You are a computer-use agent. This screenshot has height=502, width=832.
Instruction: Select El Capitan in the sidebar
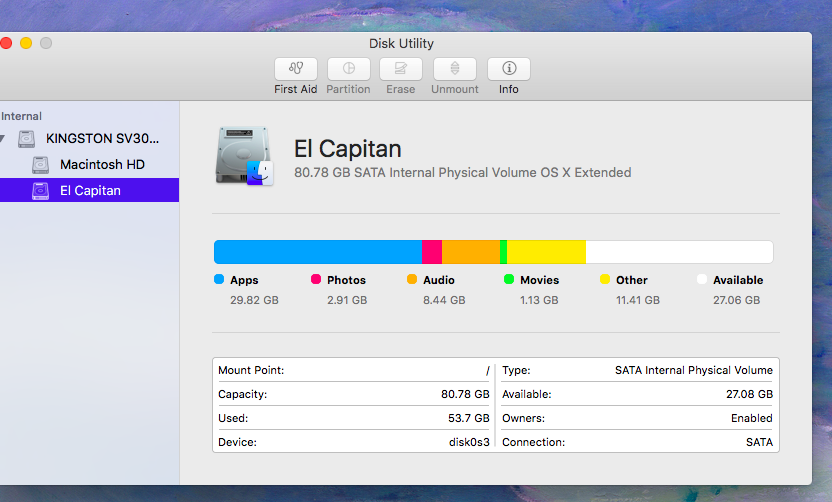click(x=89, y=190)
